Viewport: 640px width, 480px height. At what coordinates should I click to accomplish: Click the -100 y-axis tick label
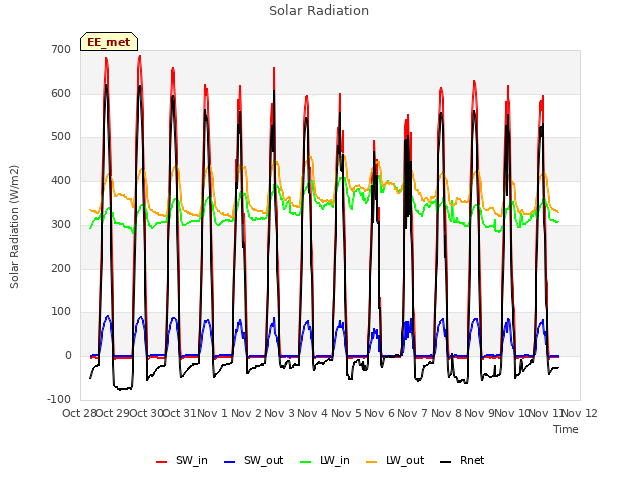pyautogui.click(x=59, y=399)
